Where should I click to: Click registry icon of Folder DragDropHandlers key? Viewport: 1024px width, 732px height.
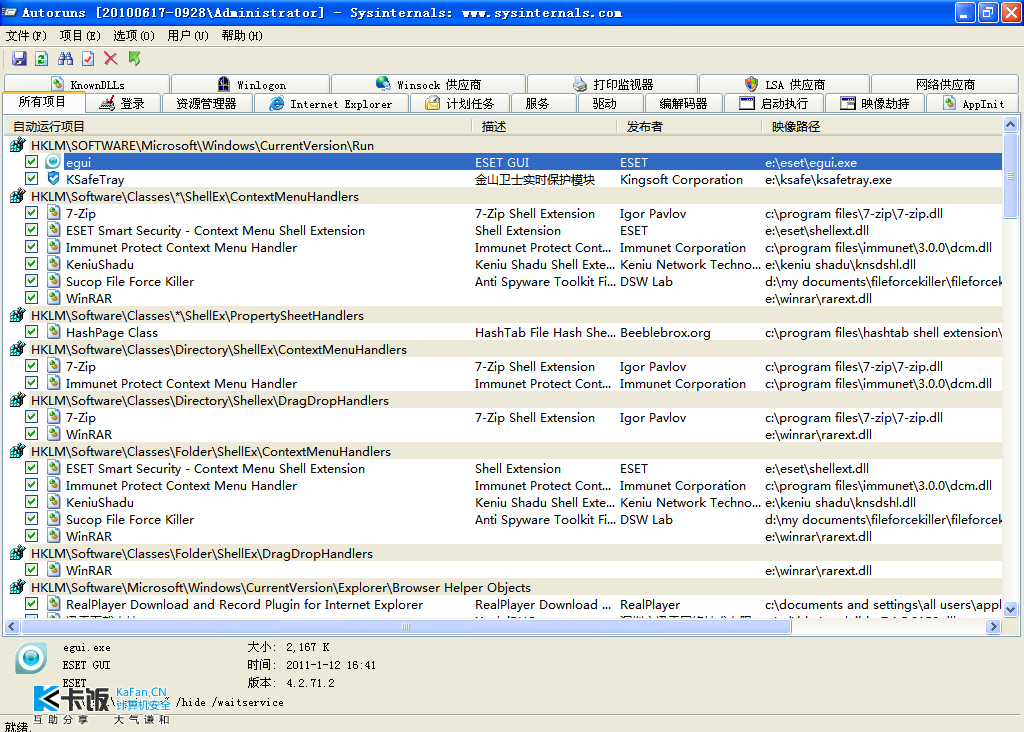(18, 553)
